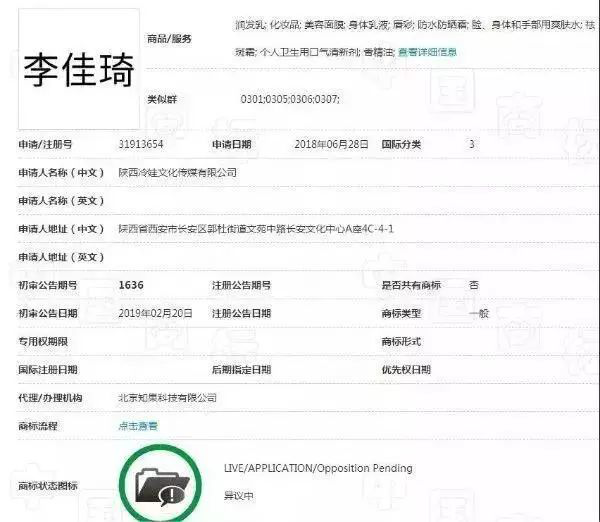Viewport: 600px width, 522px height.
Task: Open the 点击查看 trademark process link
Action: point(138,426)
